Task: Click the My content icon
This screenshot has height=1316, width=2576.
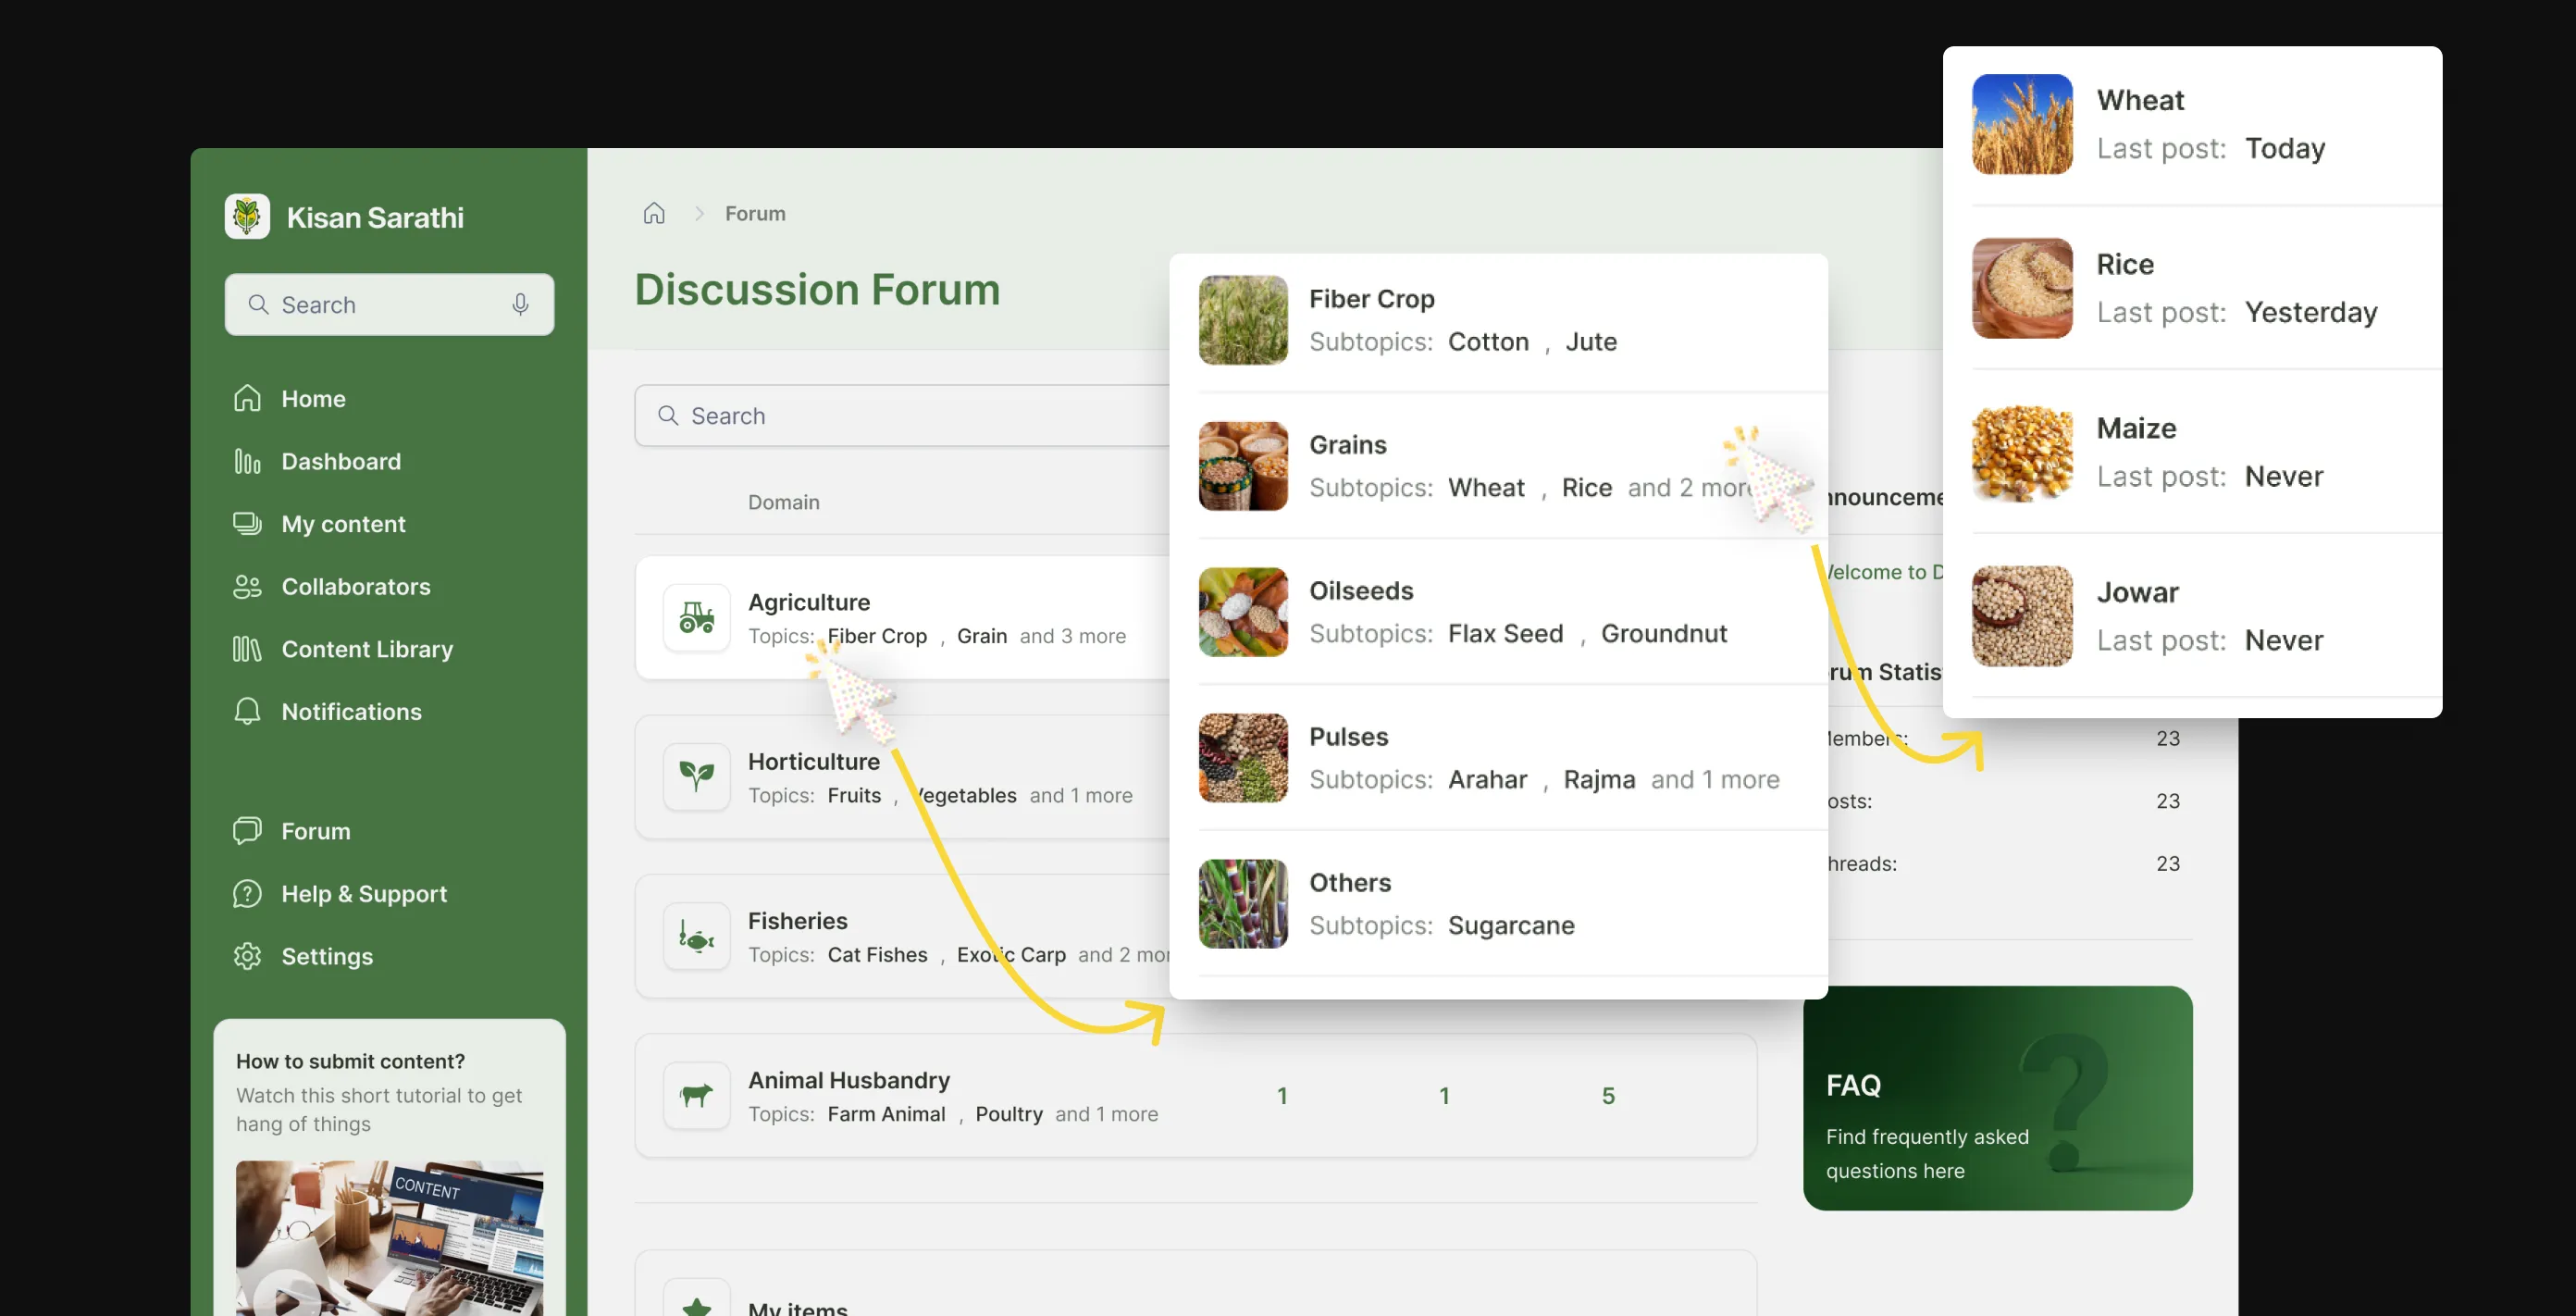Action: coord(247,524)
